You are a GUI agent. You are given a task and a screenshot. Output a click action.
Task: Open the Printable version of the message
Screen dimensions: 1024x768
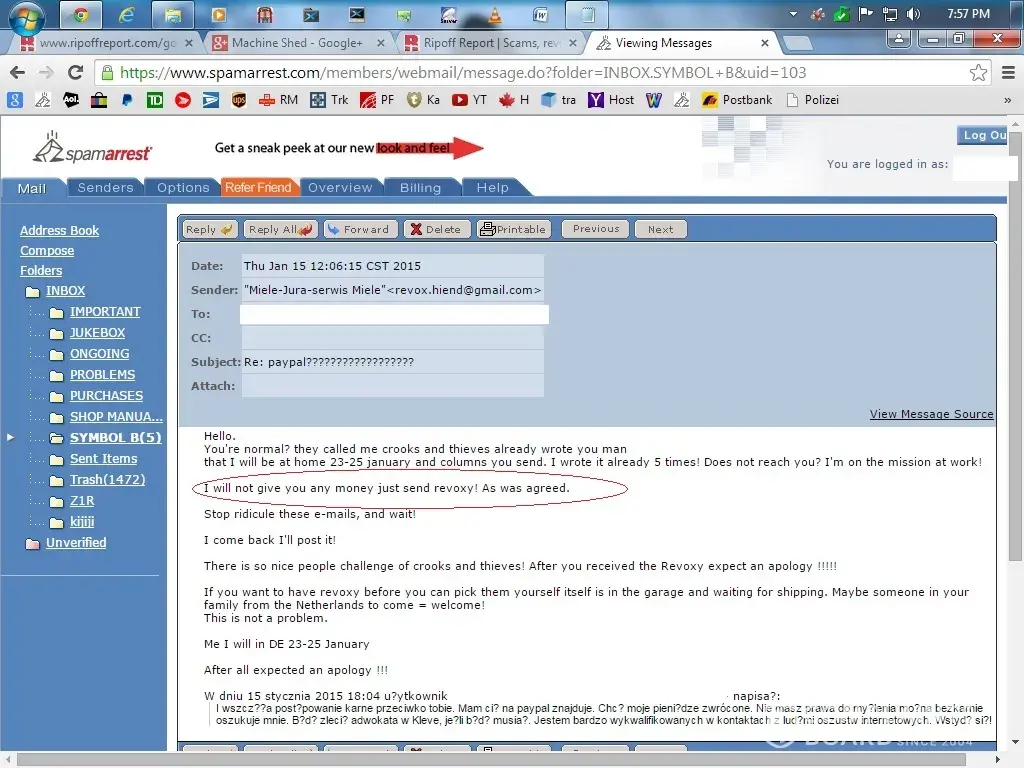[x=514, y=229]
